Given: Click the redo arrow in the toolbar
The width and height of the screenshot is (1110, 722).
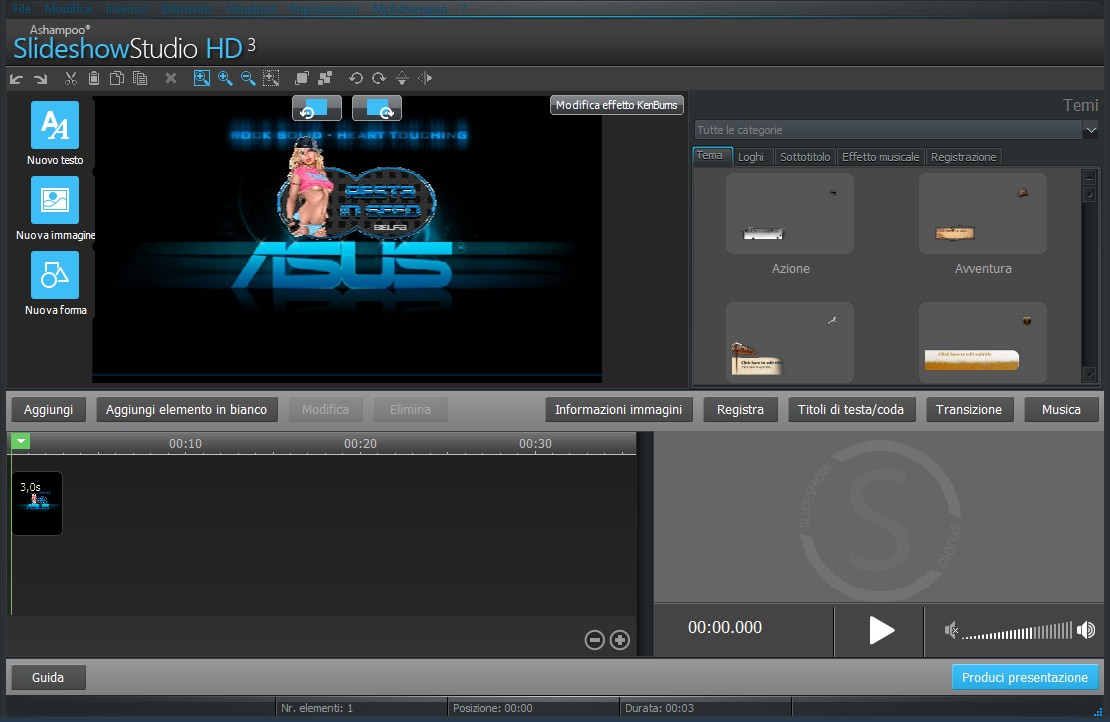Looking at the screenshot, I should 40,79.
